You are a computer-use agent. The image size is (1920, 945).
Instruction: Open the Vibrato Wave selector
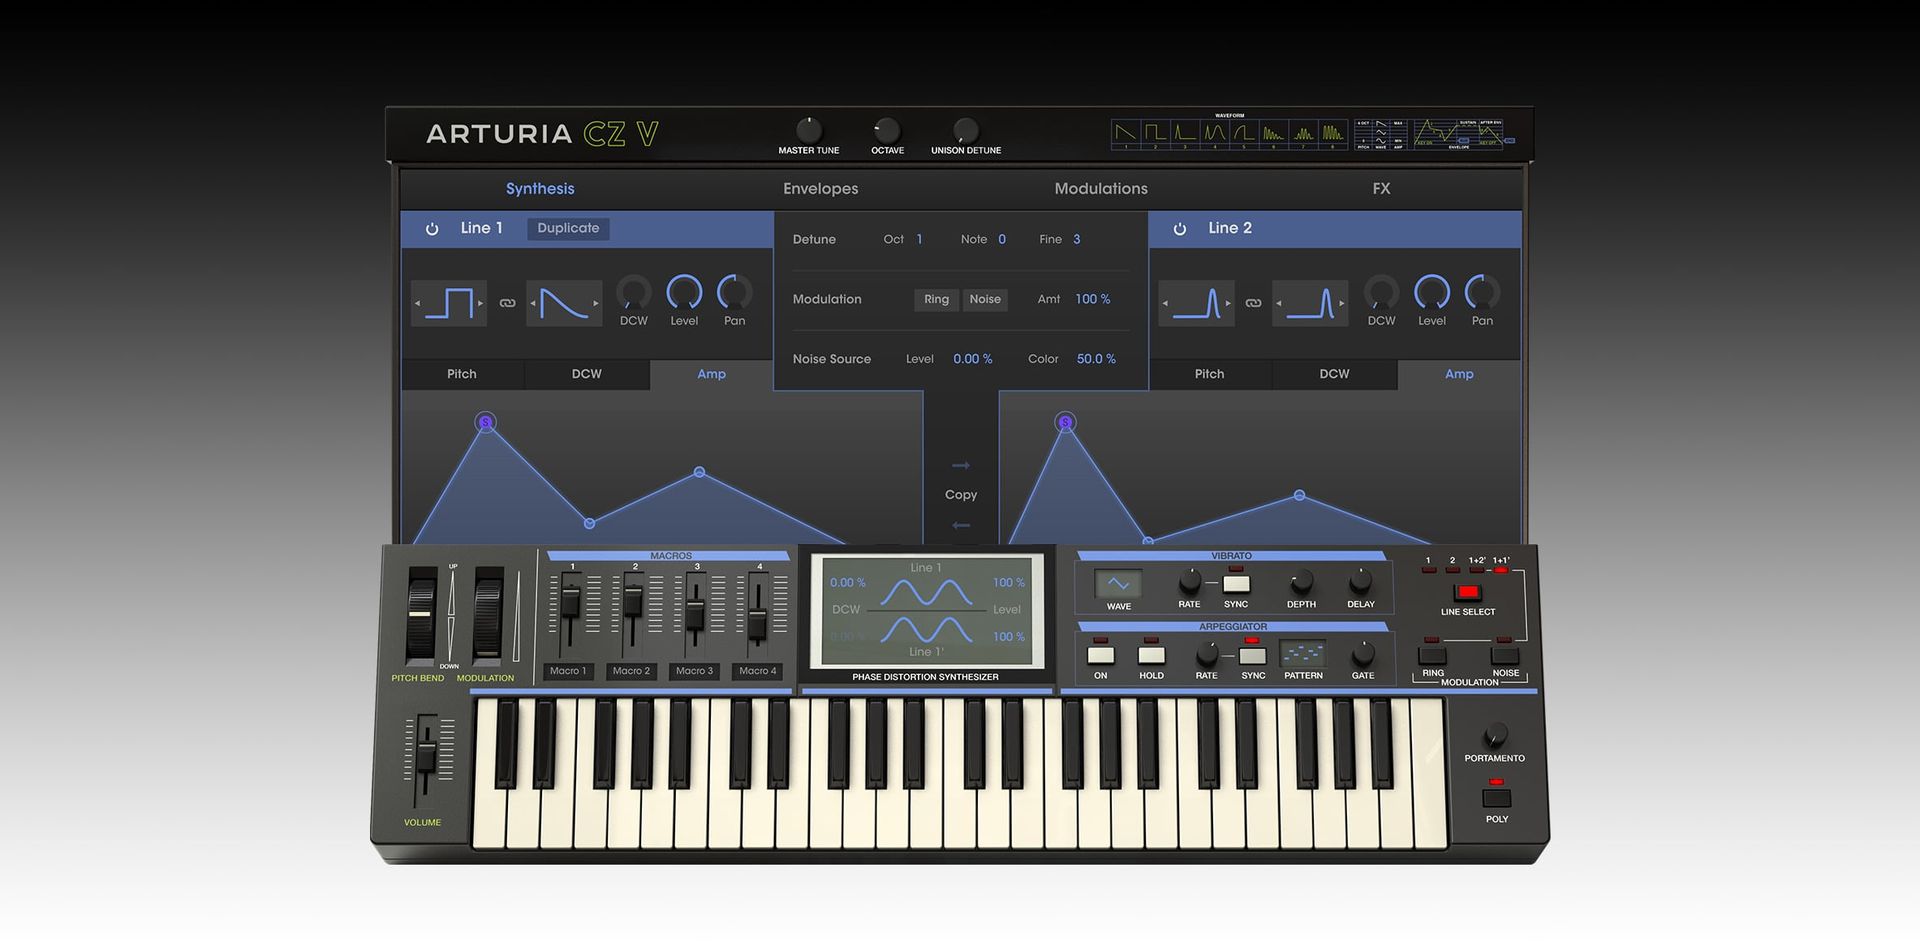1118,584
